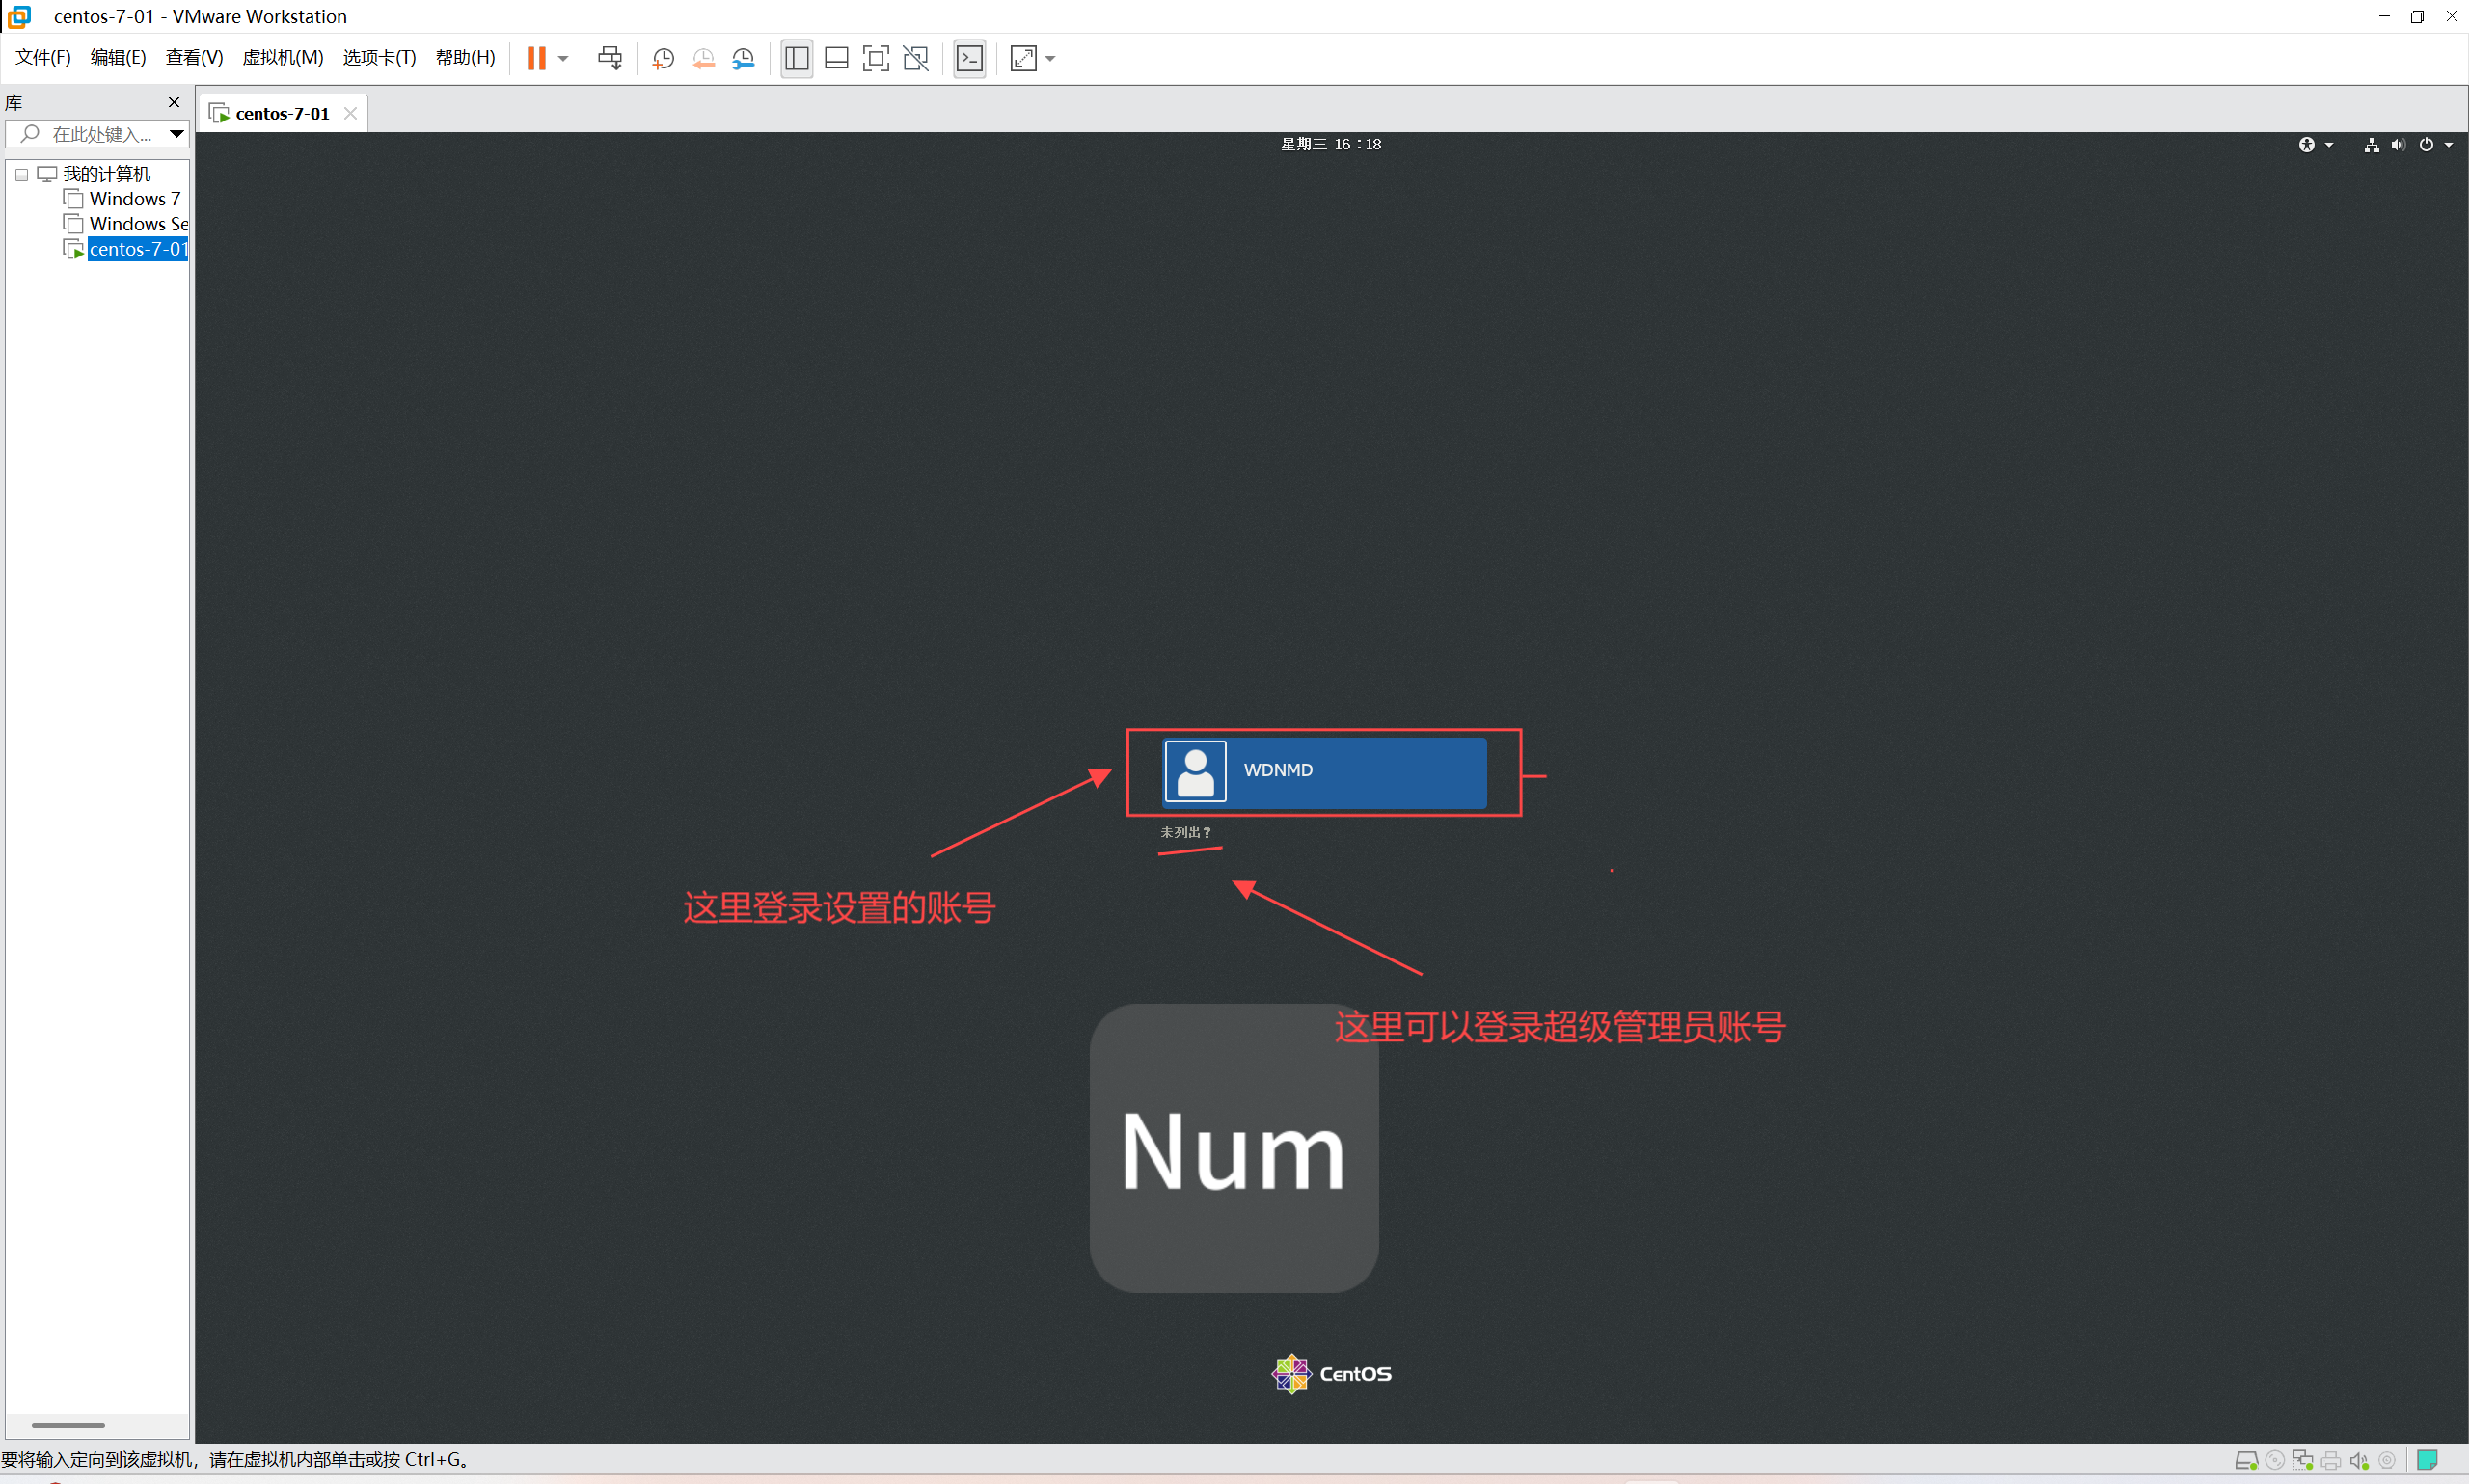The image size is (2469, 1484).
Task: Expand the stretch guest display dropdown arrow
Action: [x=1051, y=58]
